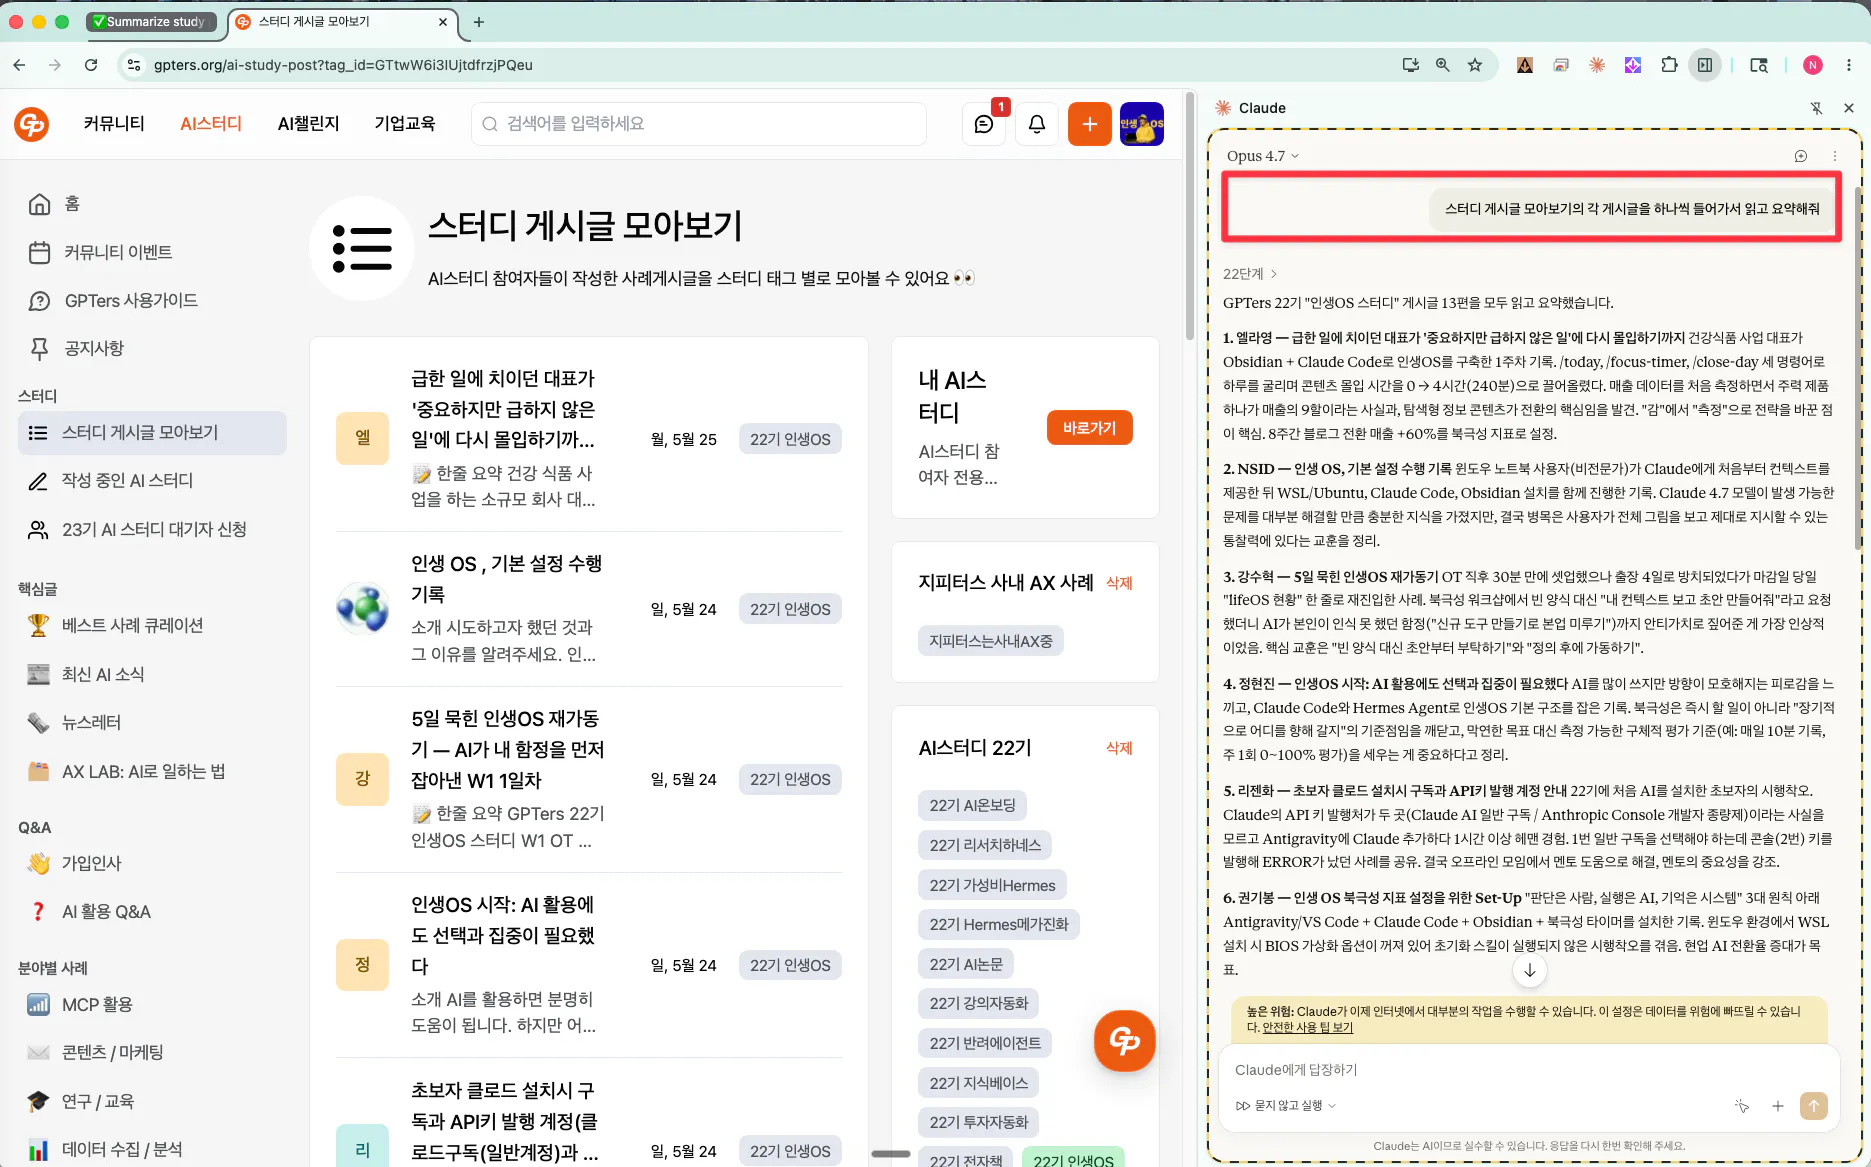Open 콘텐츠 / 마케팅 category
This screenshot has height=1167, width=1871.
click(152, 1052)
